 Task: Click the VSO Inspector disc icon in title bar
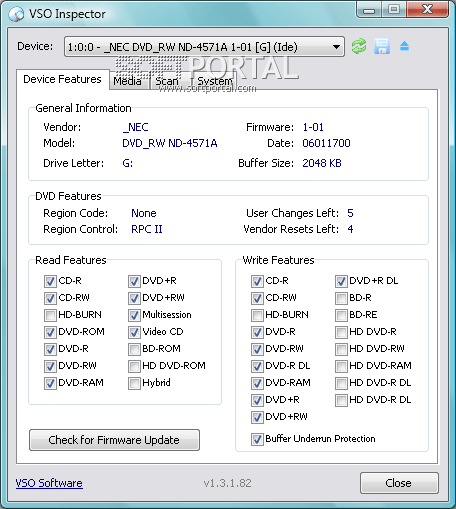[x=16, y=14]
